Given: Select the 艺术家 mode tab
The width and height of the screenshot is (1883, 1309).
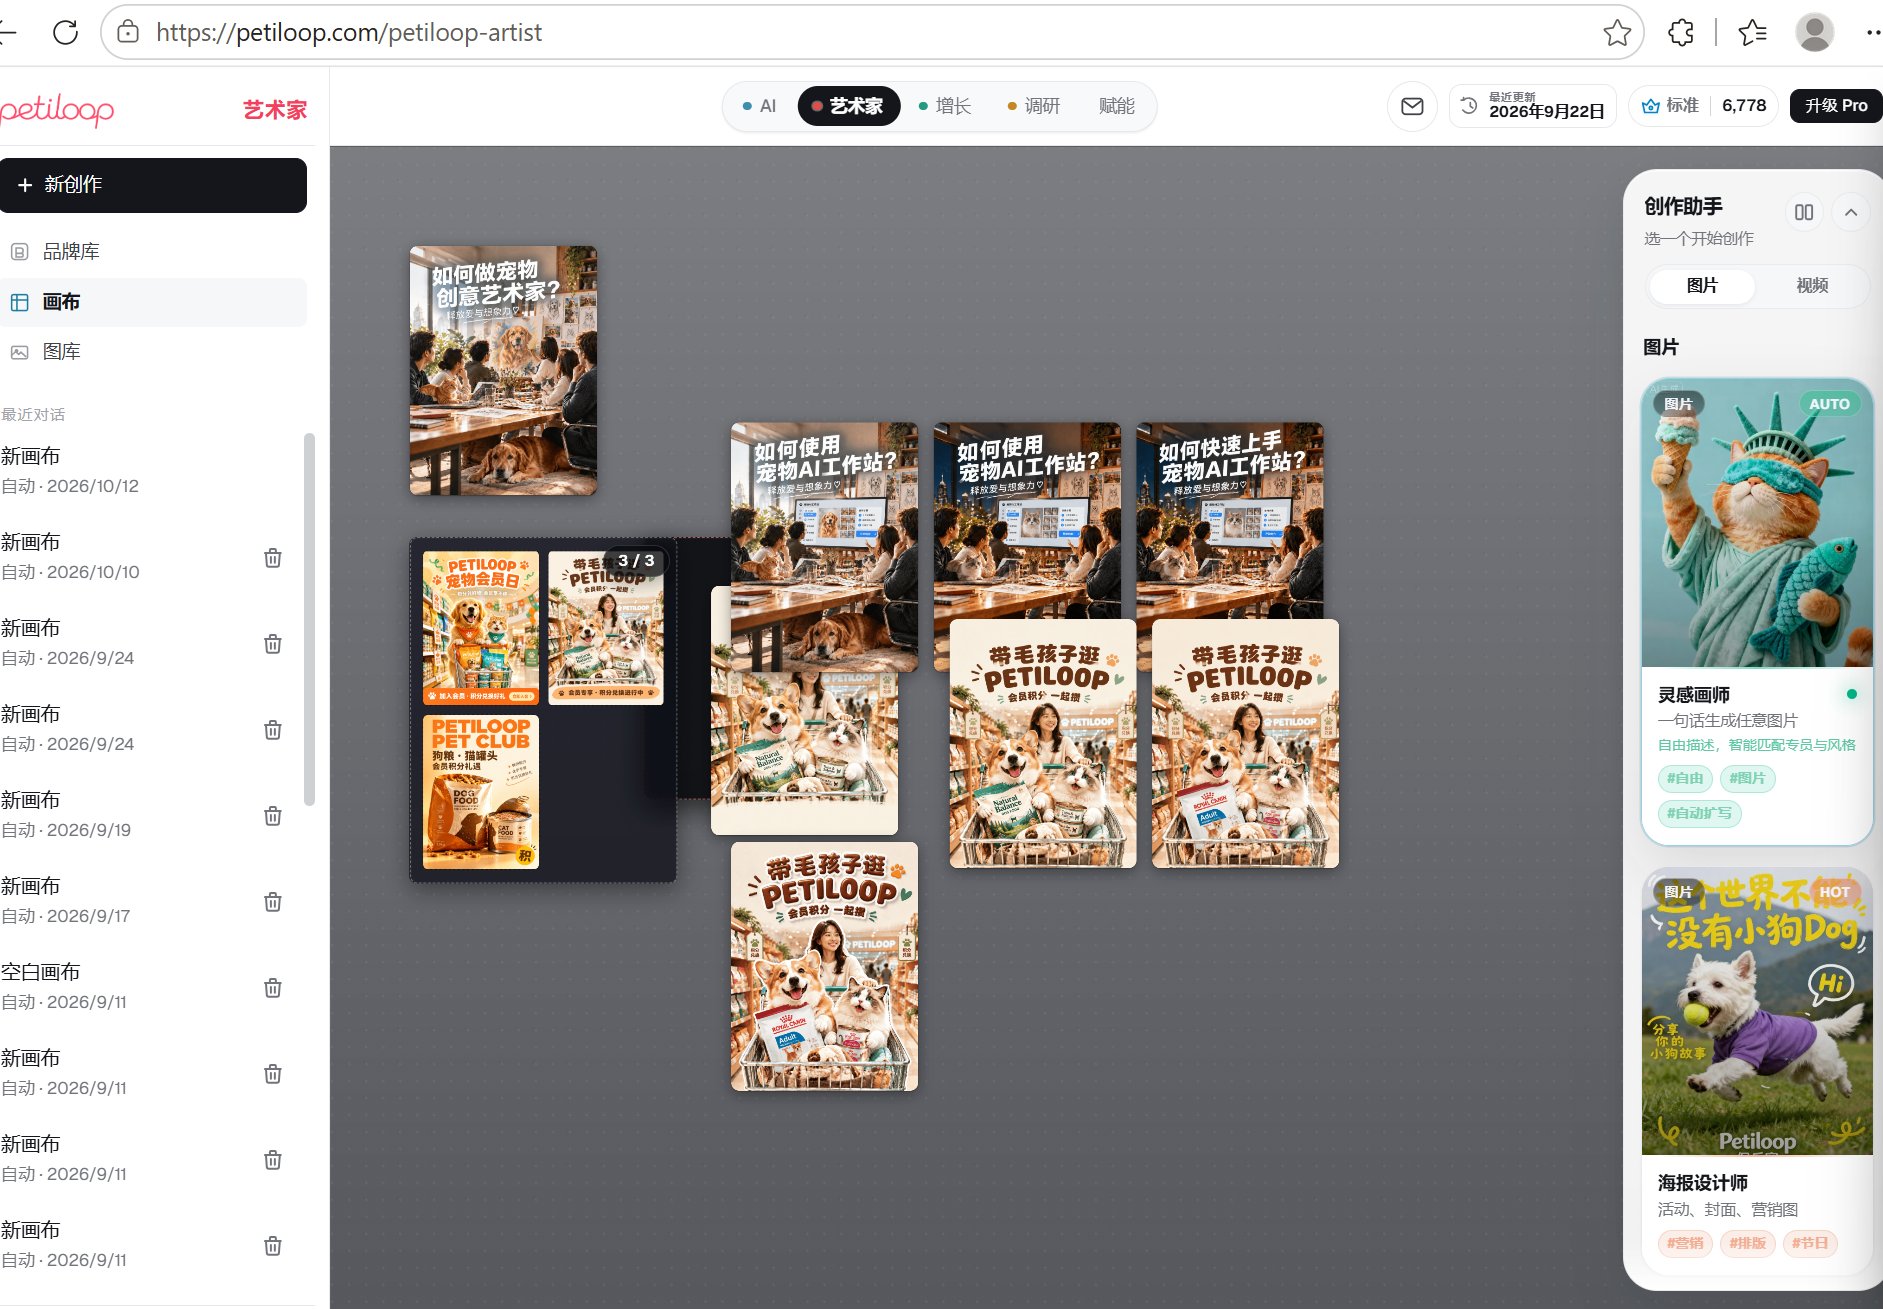Looking at the screenshot, I should [x=848, y=106].
